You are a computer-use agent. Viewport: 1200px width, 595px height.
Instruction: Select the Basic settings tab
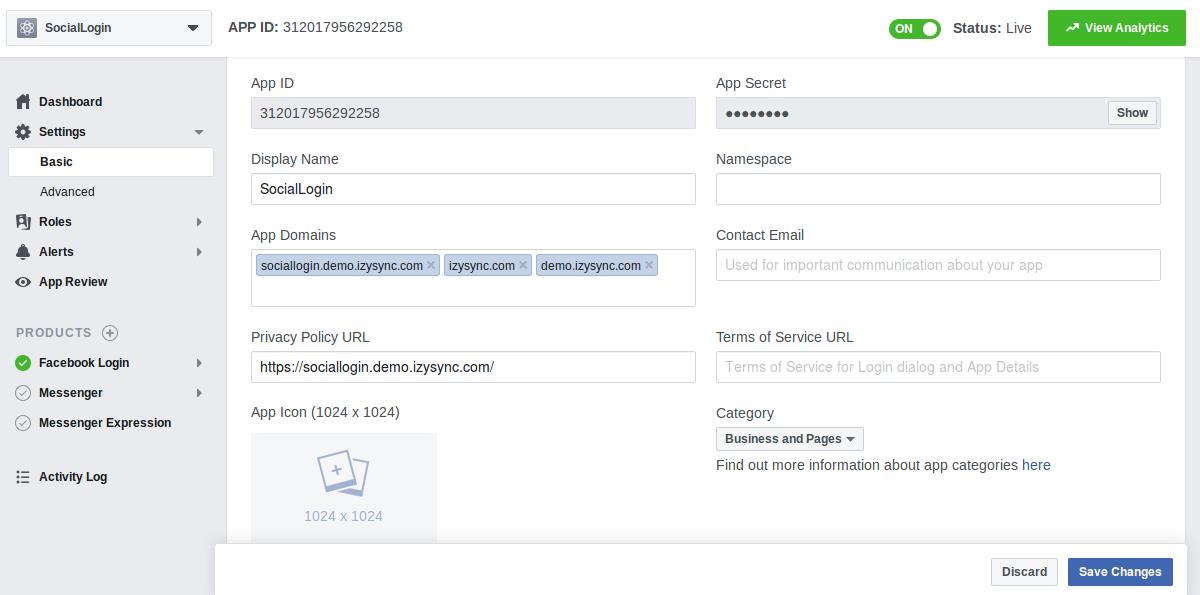pos(111,162)
